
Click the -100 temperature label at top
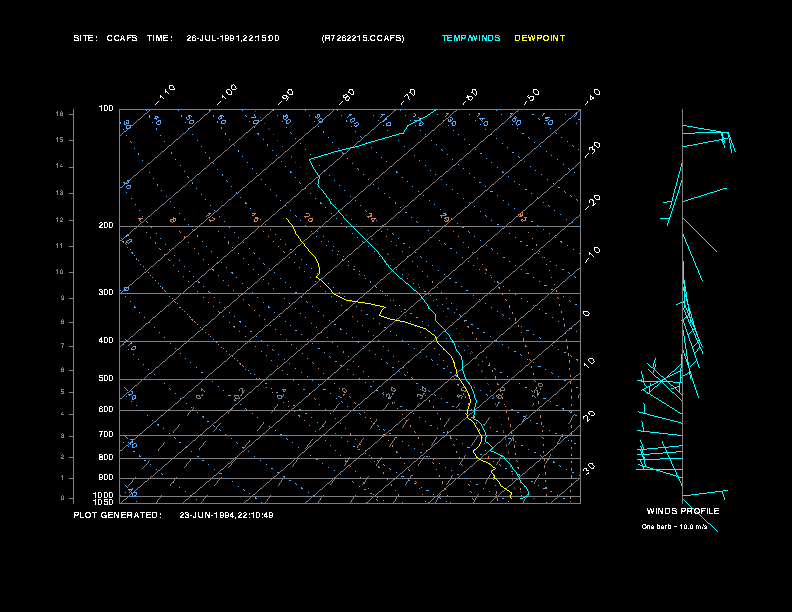coord(227,95)
